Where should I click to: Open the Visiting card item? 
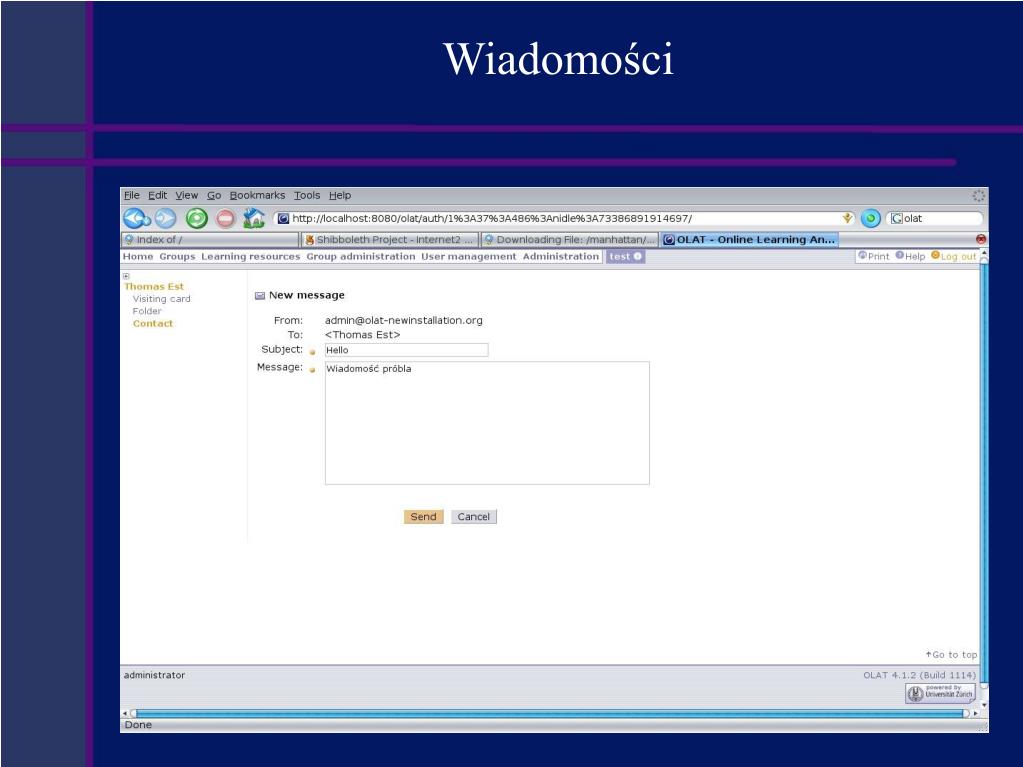[x=161, y=299]
